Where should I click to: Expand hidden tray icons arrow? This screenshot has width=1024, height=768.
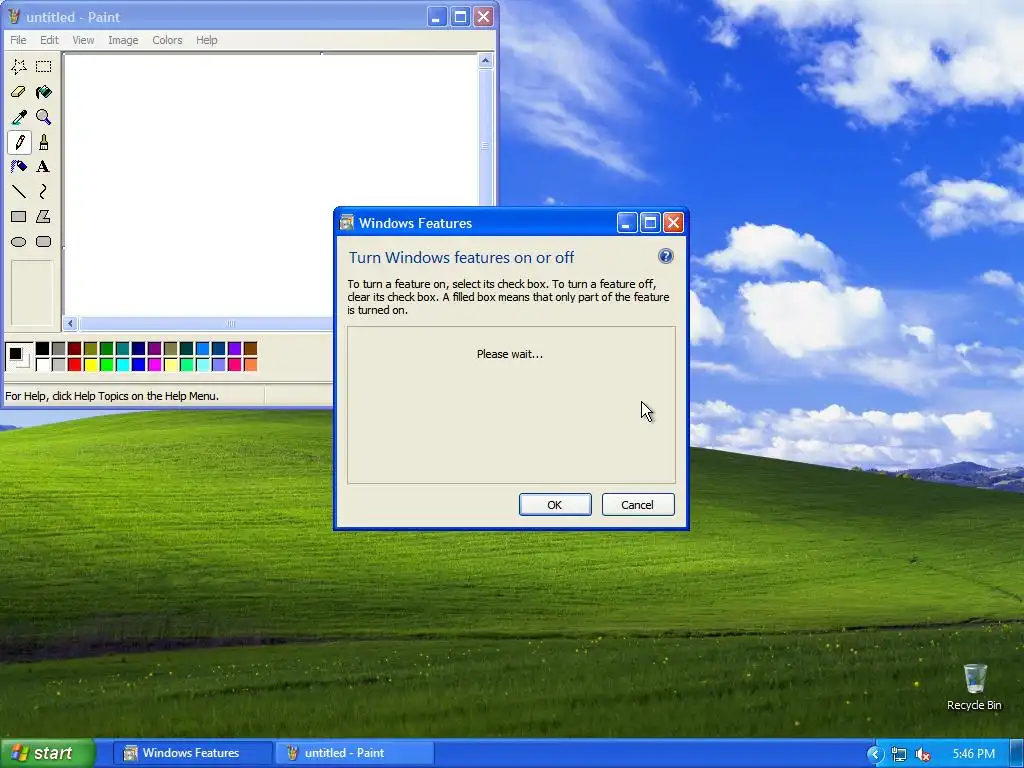(x=874, y=754)
